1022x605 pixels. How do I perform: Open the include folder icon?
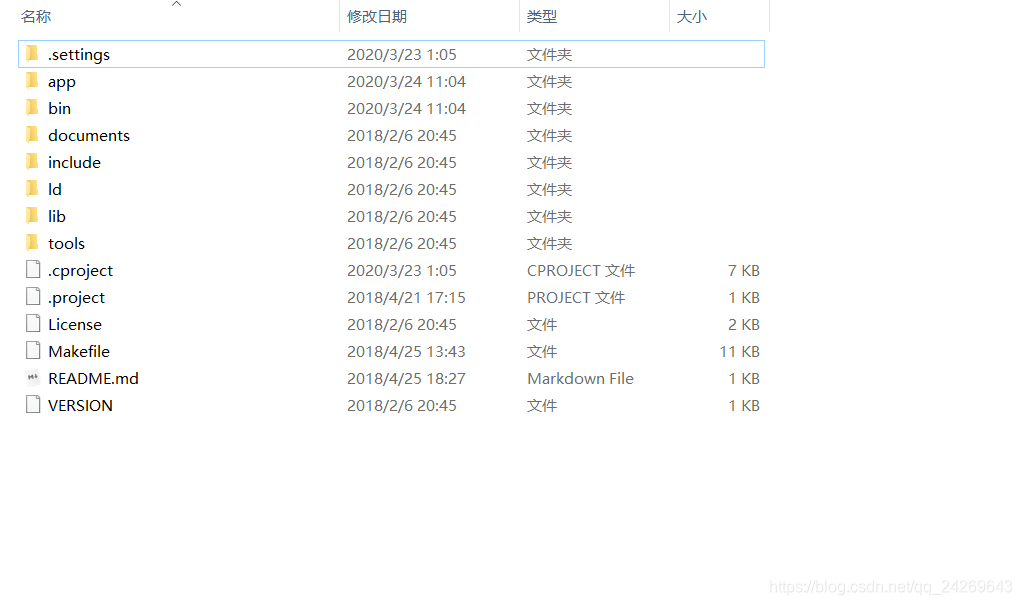[31, 162]
